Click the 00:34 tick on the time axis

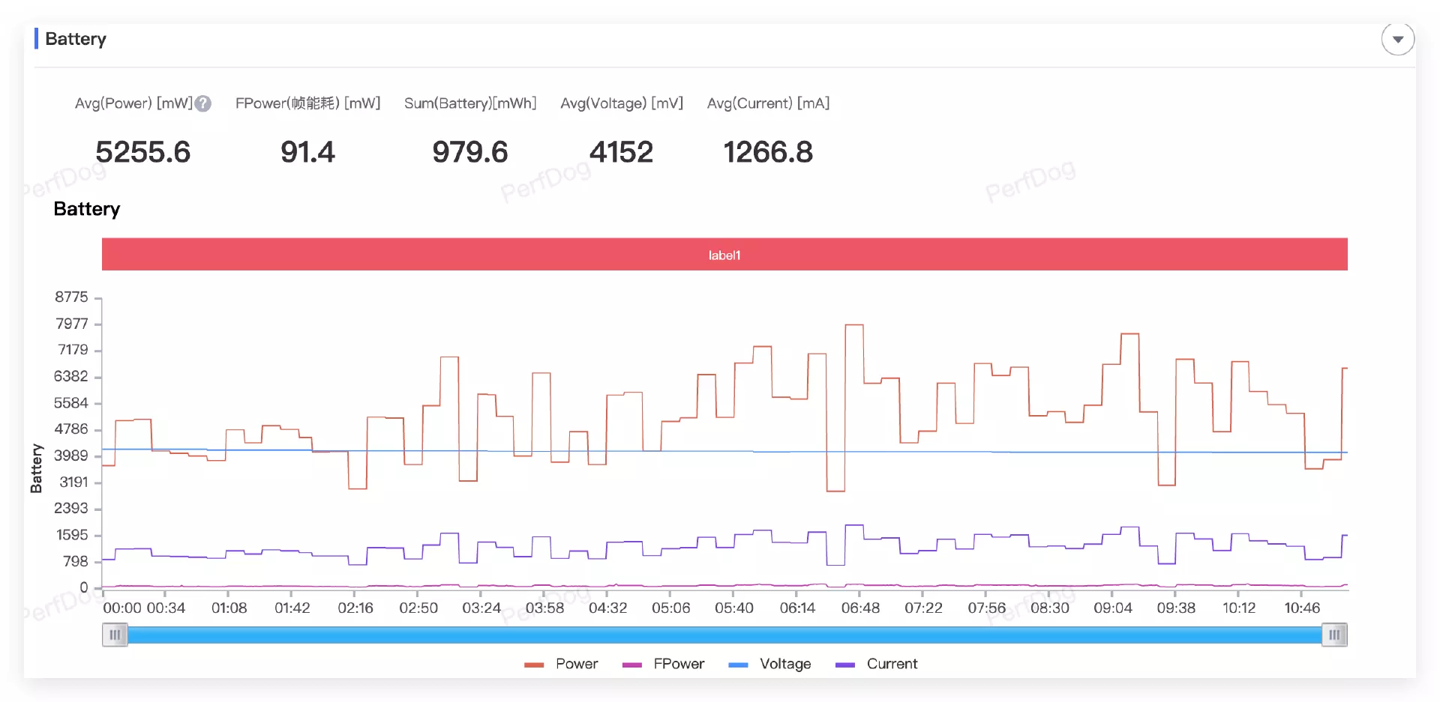click(166, 608)
